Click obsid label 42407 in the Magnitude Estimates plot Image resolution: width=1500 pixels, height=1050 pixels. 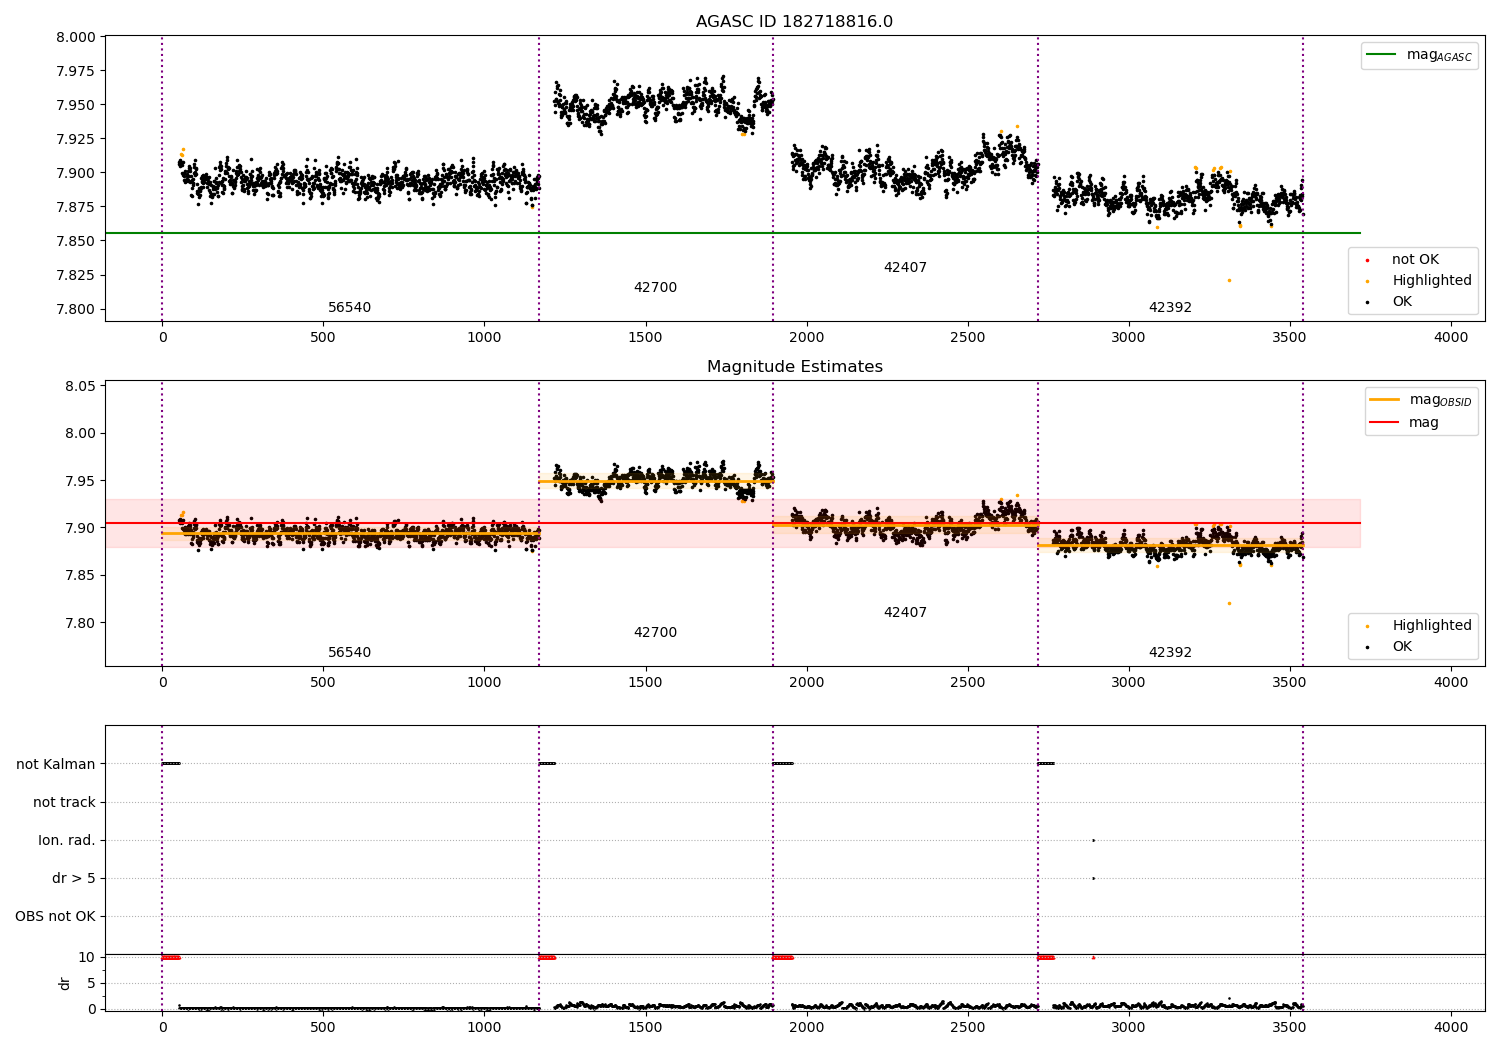point(905,613)
